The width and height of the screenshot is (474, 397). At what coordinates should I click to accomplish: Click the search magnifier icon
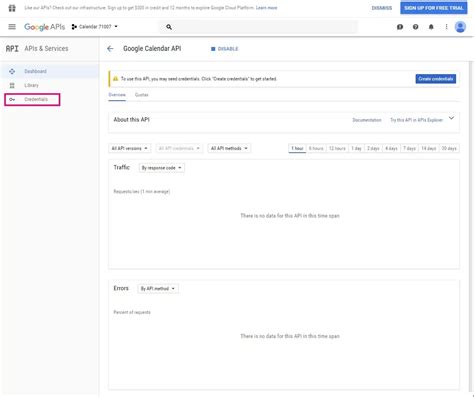[x=169, y=27]
